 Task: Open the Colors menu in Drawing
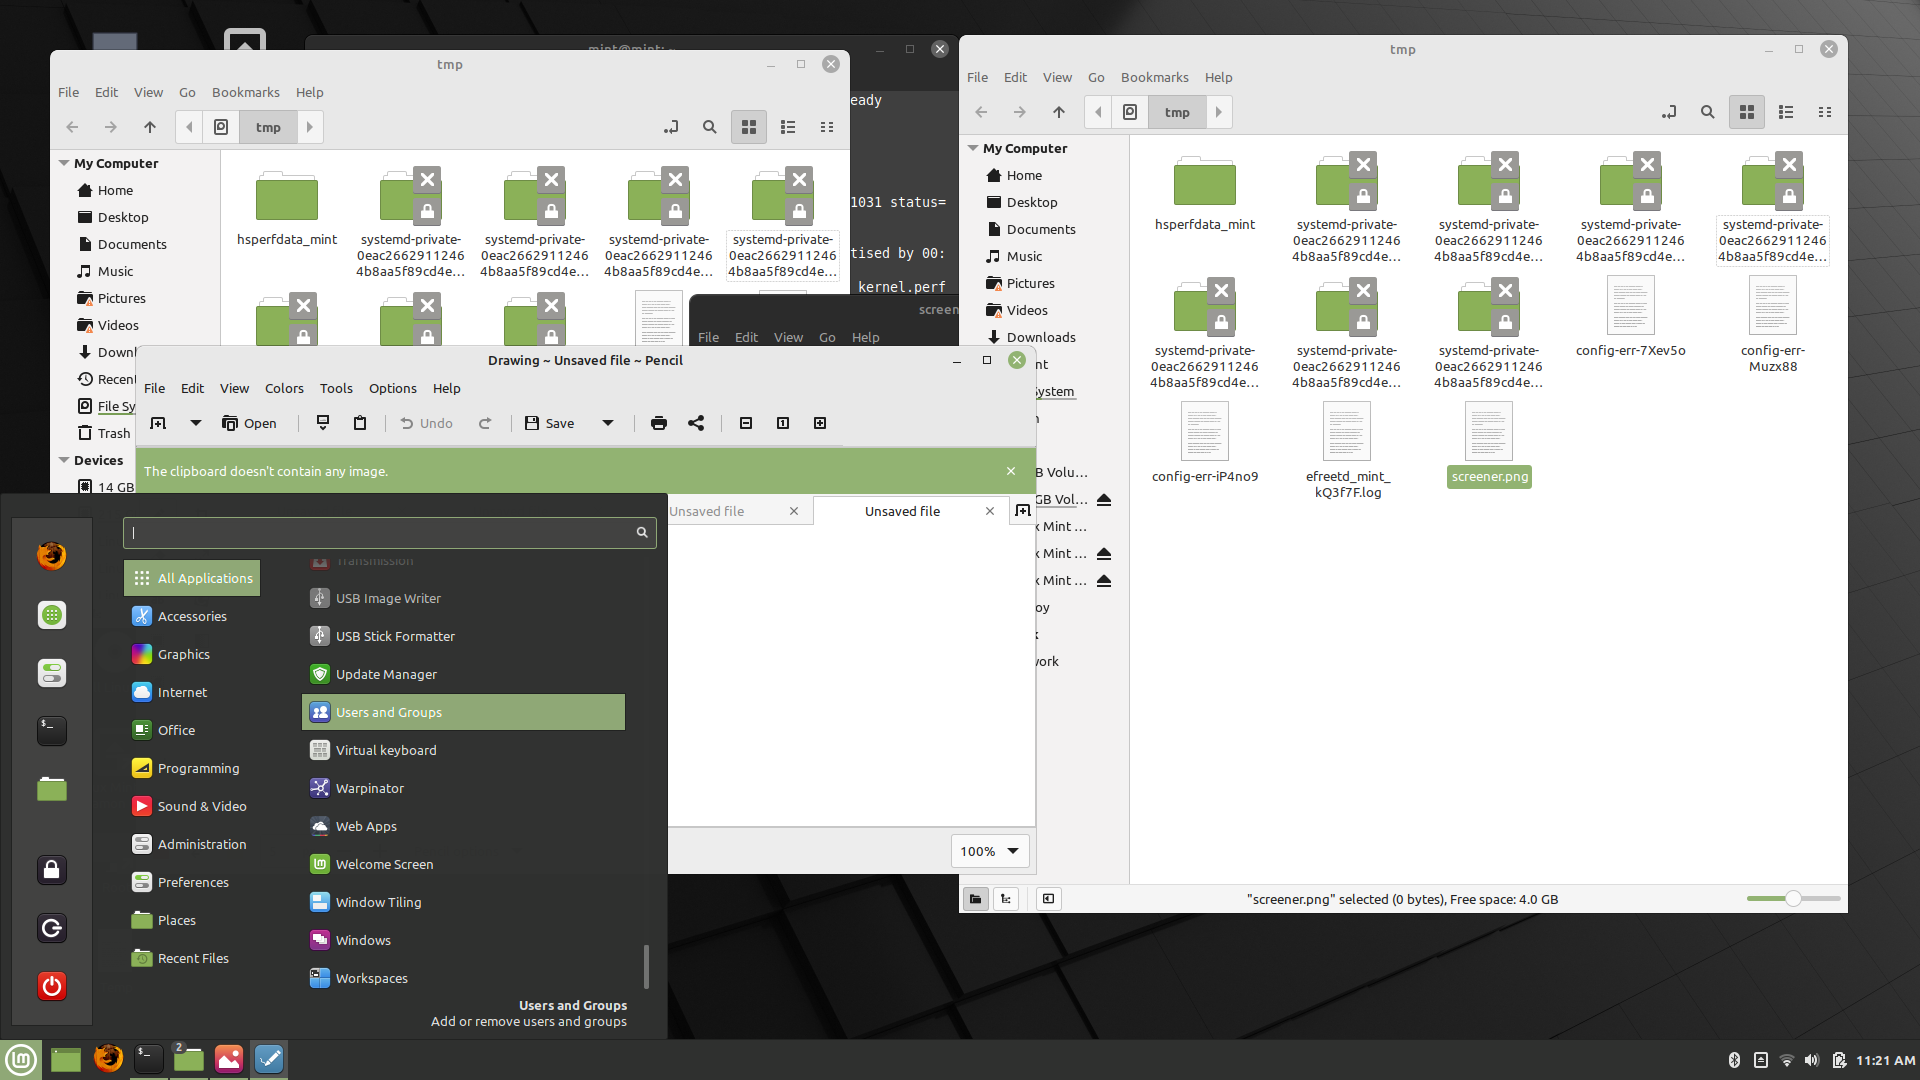click(x=284, y=388)
